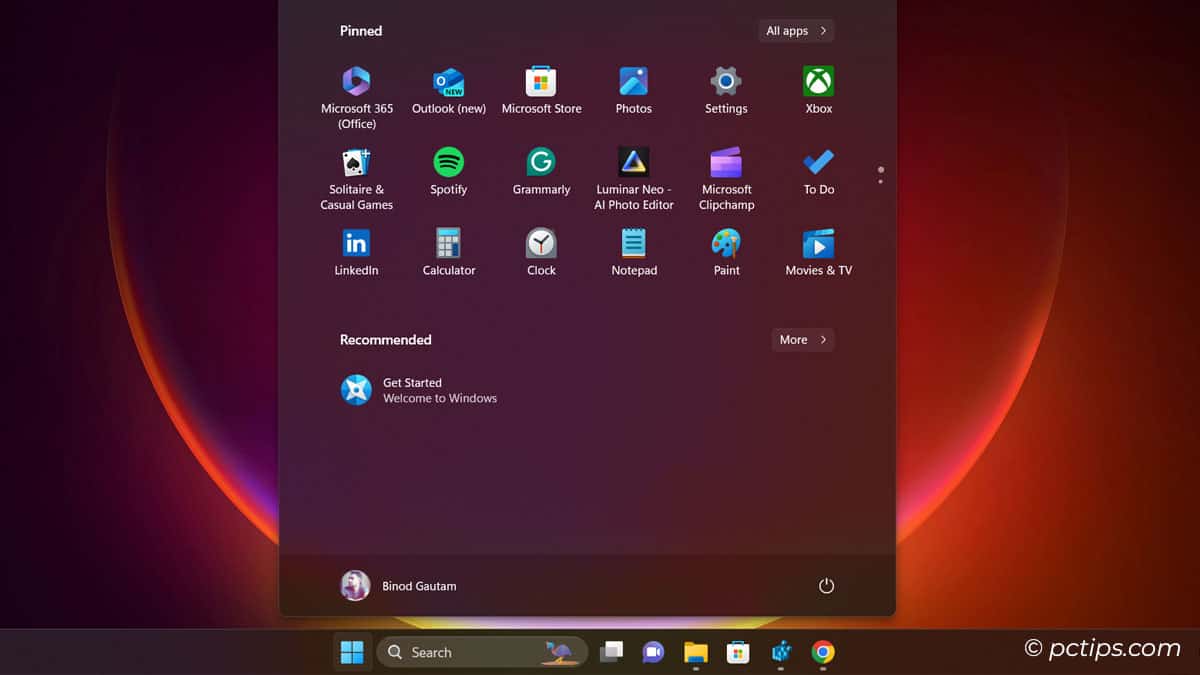Launch LinkedIn from the pinned section

pyautogui.click(x=356, y=245)
